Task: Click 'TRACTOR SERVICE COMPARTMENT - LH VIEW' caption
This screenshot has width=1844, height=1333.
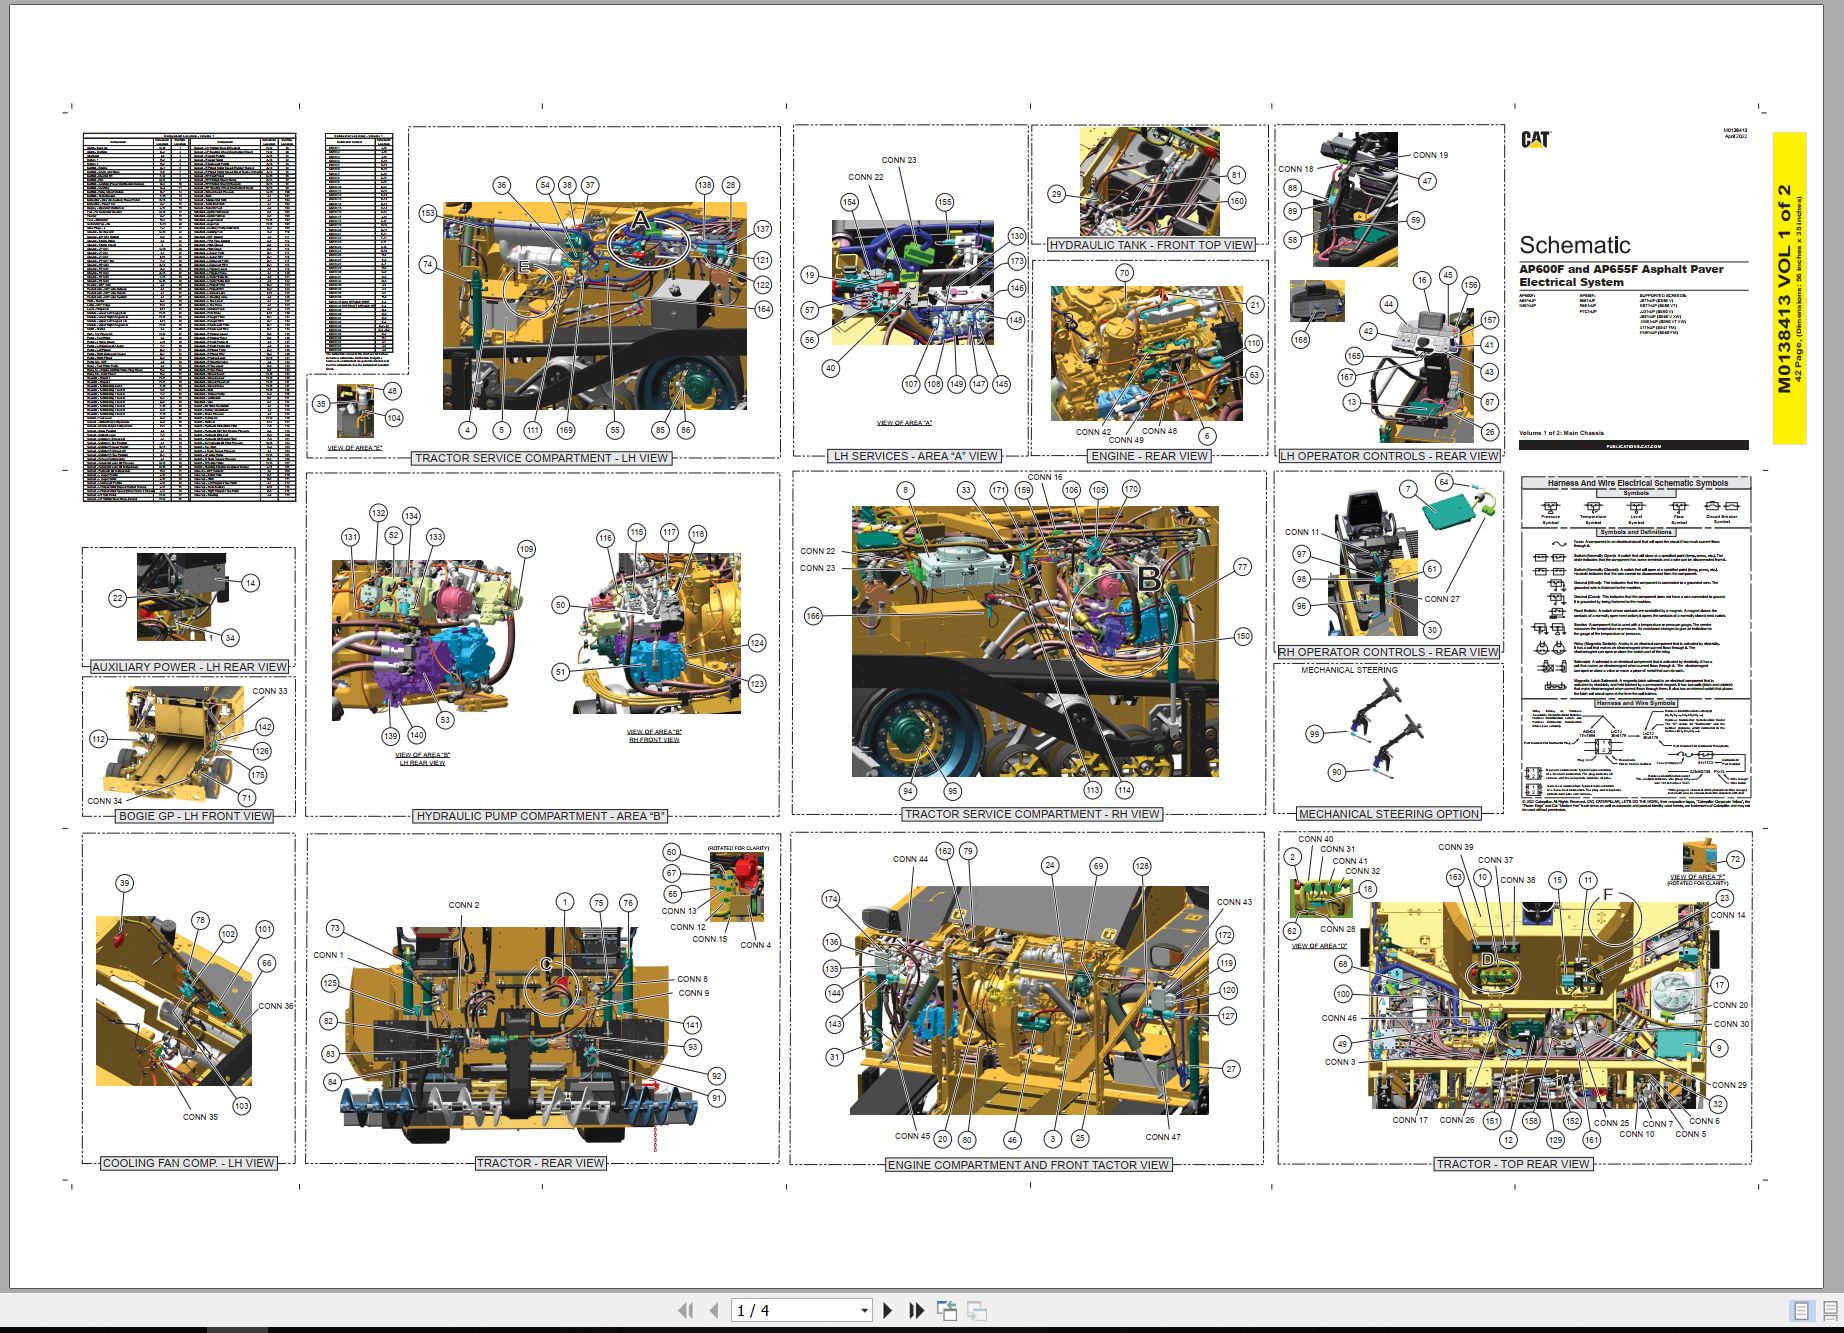Action: point(542,458)
